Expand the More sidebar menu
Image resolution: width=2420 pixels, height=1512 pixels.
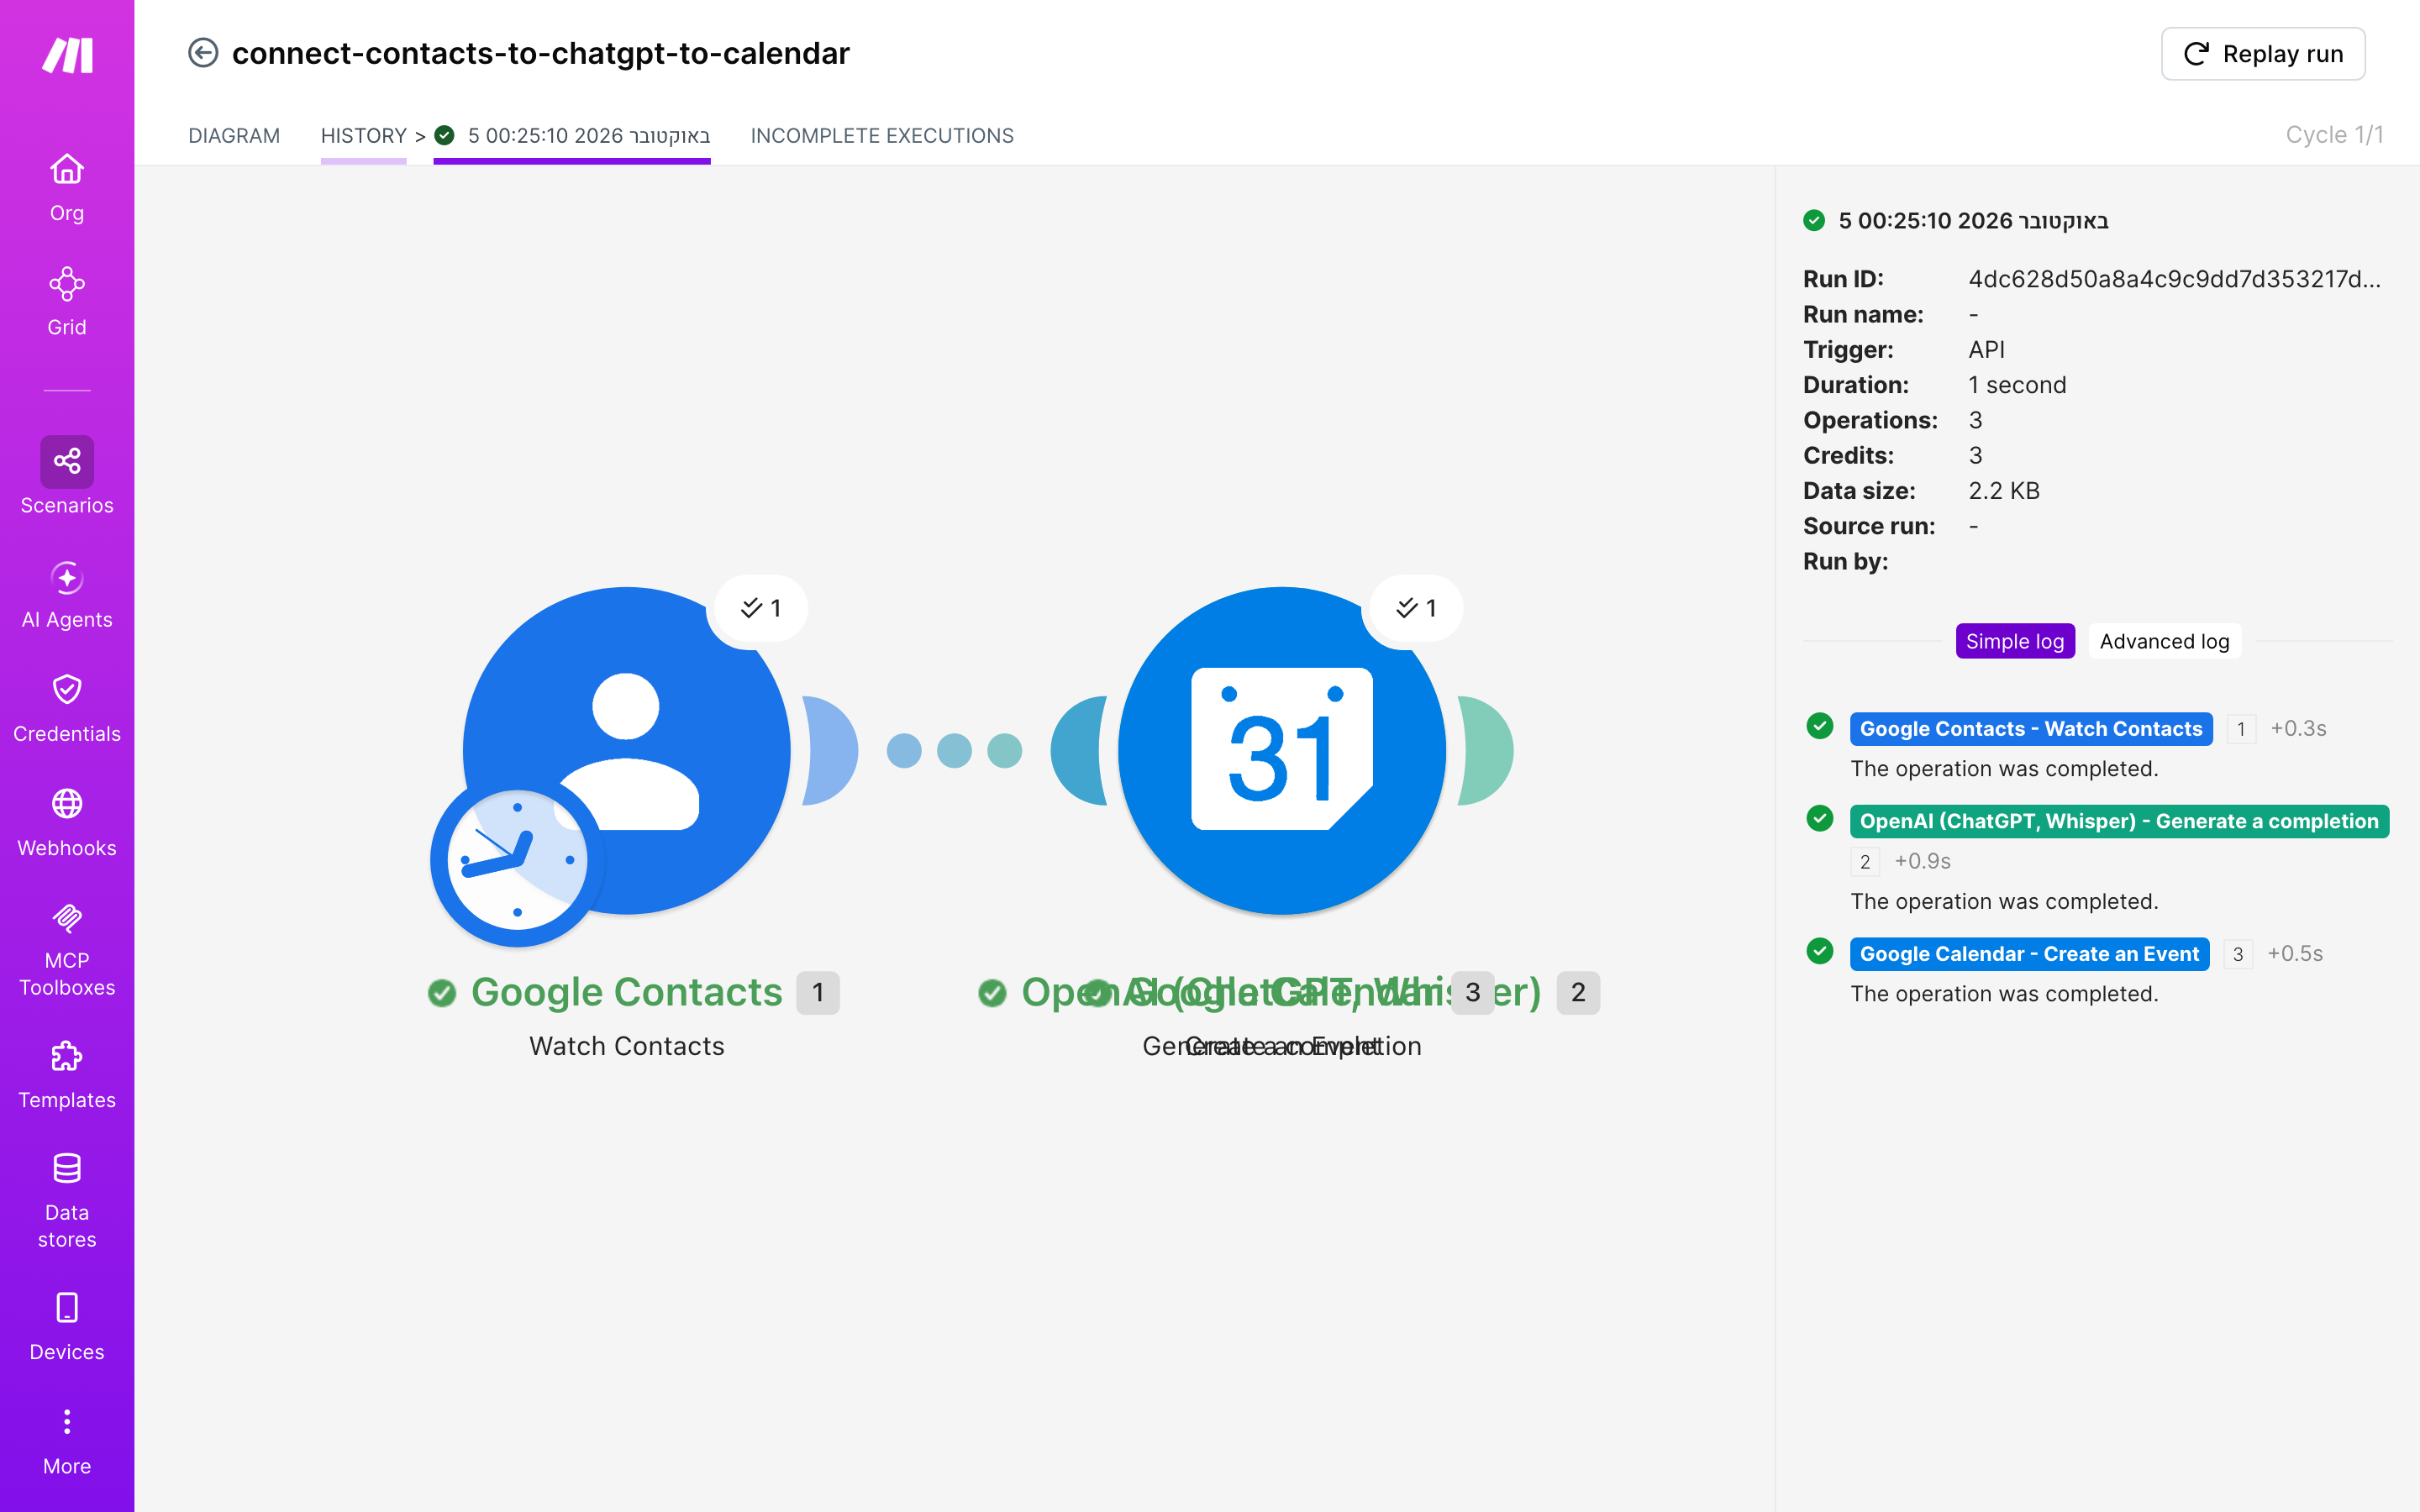67,1441
